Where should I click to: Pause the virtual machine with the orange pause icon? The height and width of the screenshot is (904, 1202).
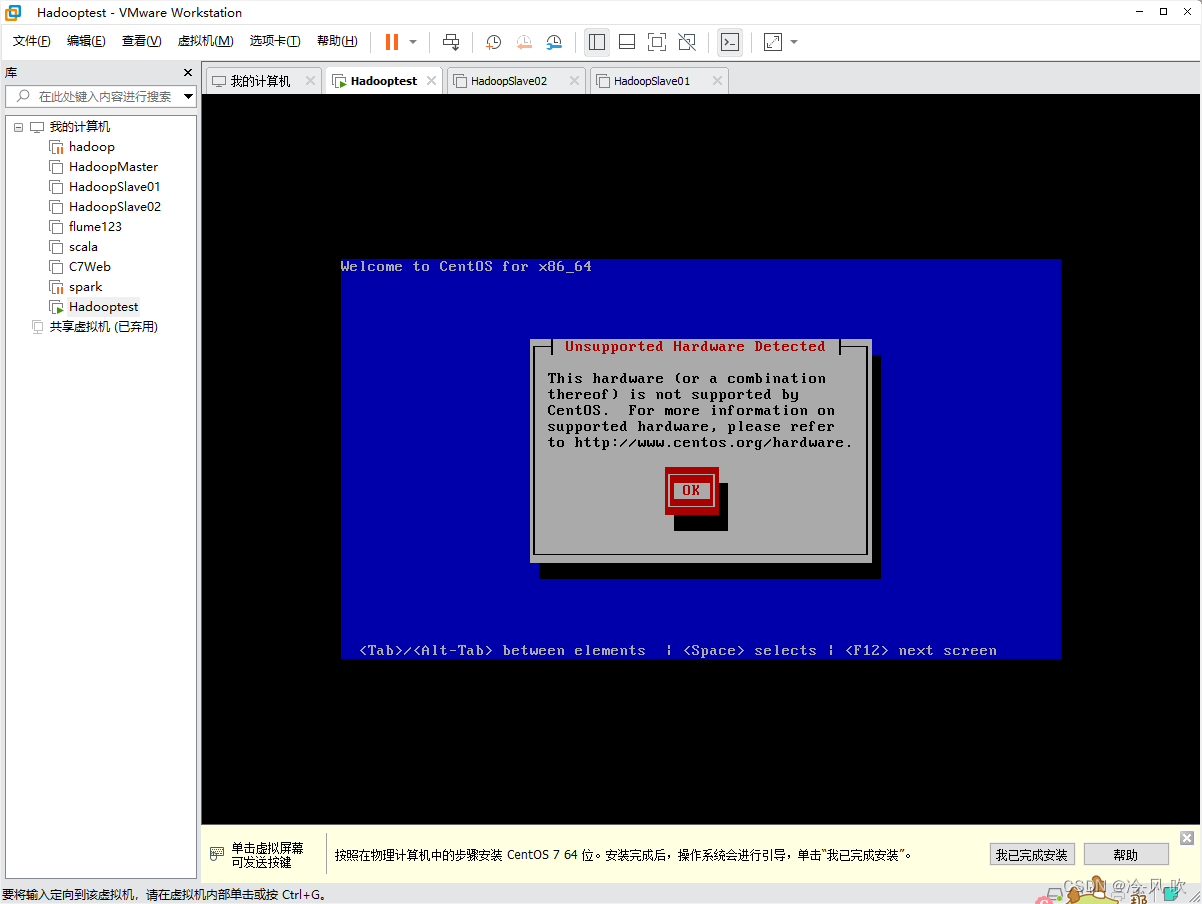point(392,42)
